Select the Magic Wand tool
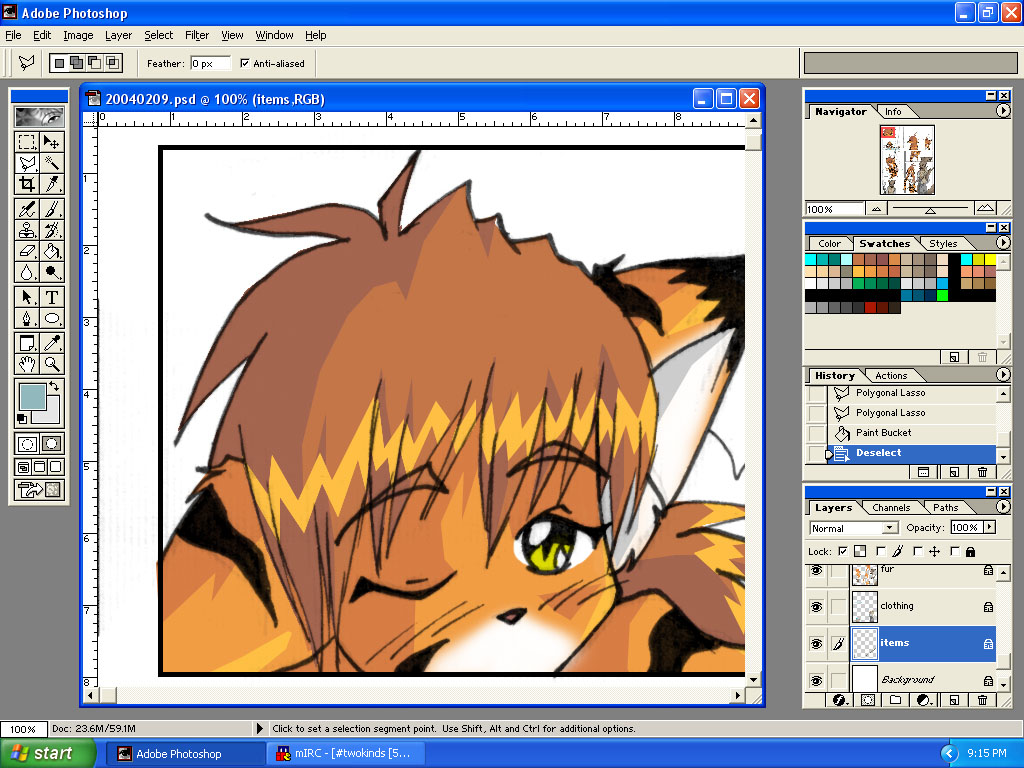 pyautogui.click(x=52, y=163)
